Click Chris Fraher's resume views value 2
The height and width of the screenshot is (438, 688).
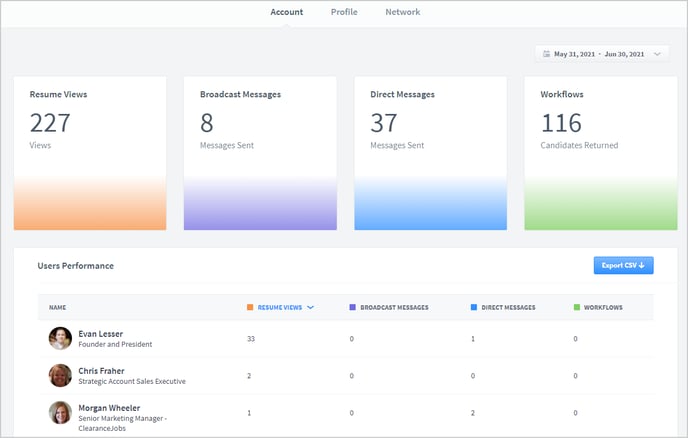(249, 376)
